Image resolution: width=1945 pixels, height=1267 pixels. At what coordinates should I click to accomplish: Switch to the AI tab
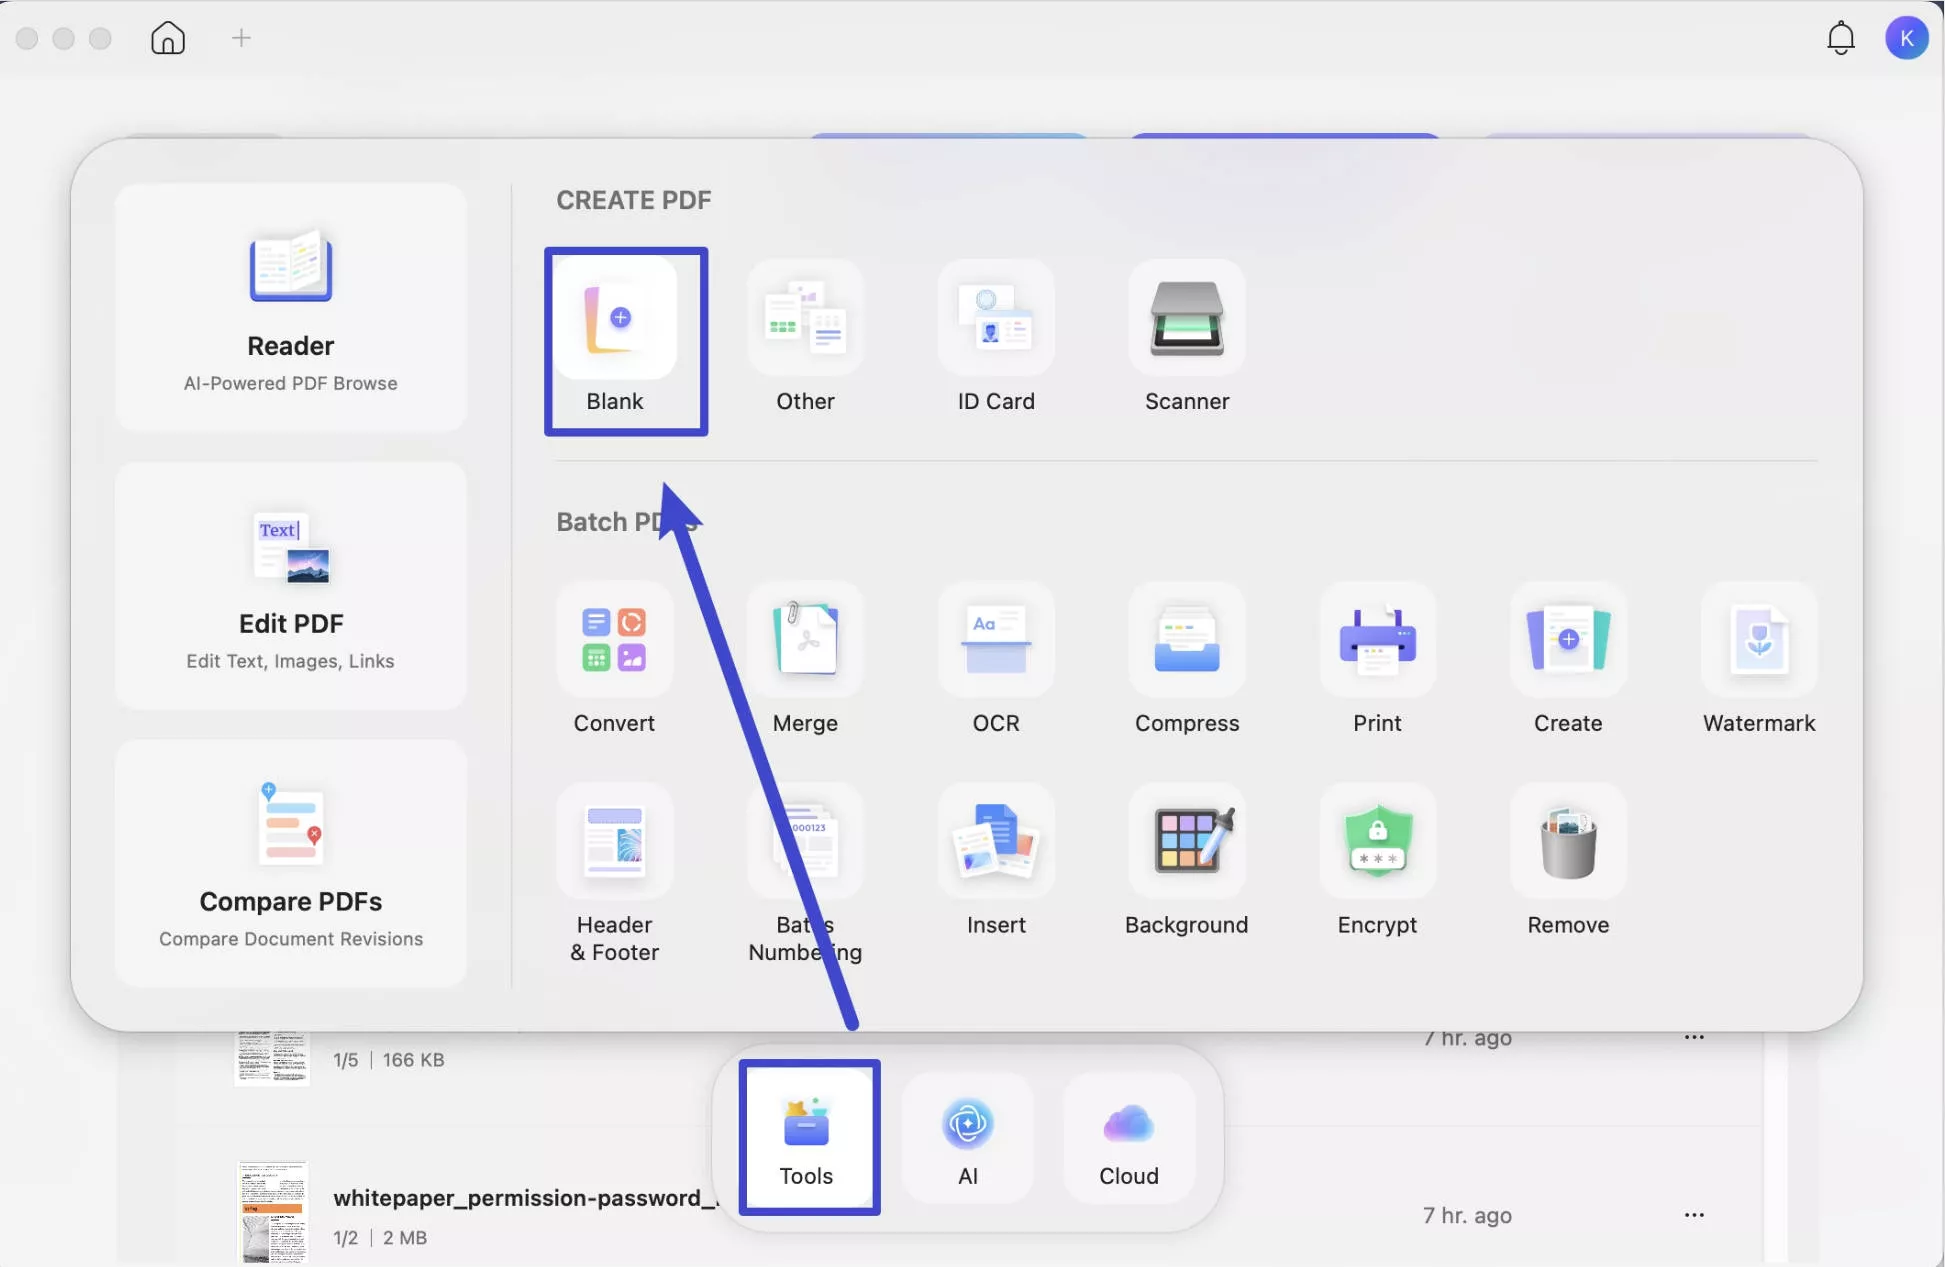(967, 1138)
